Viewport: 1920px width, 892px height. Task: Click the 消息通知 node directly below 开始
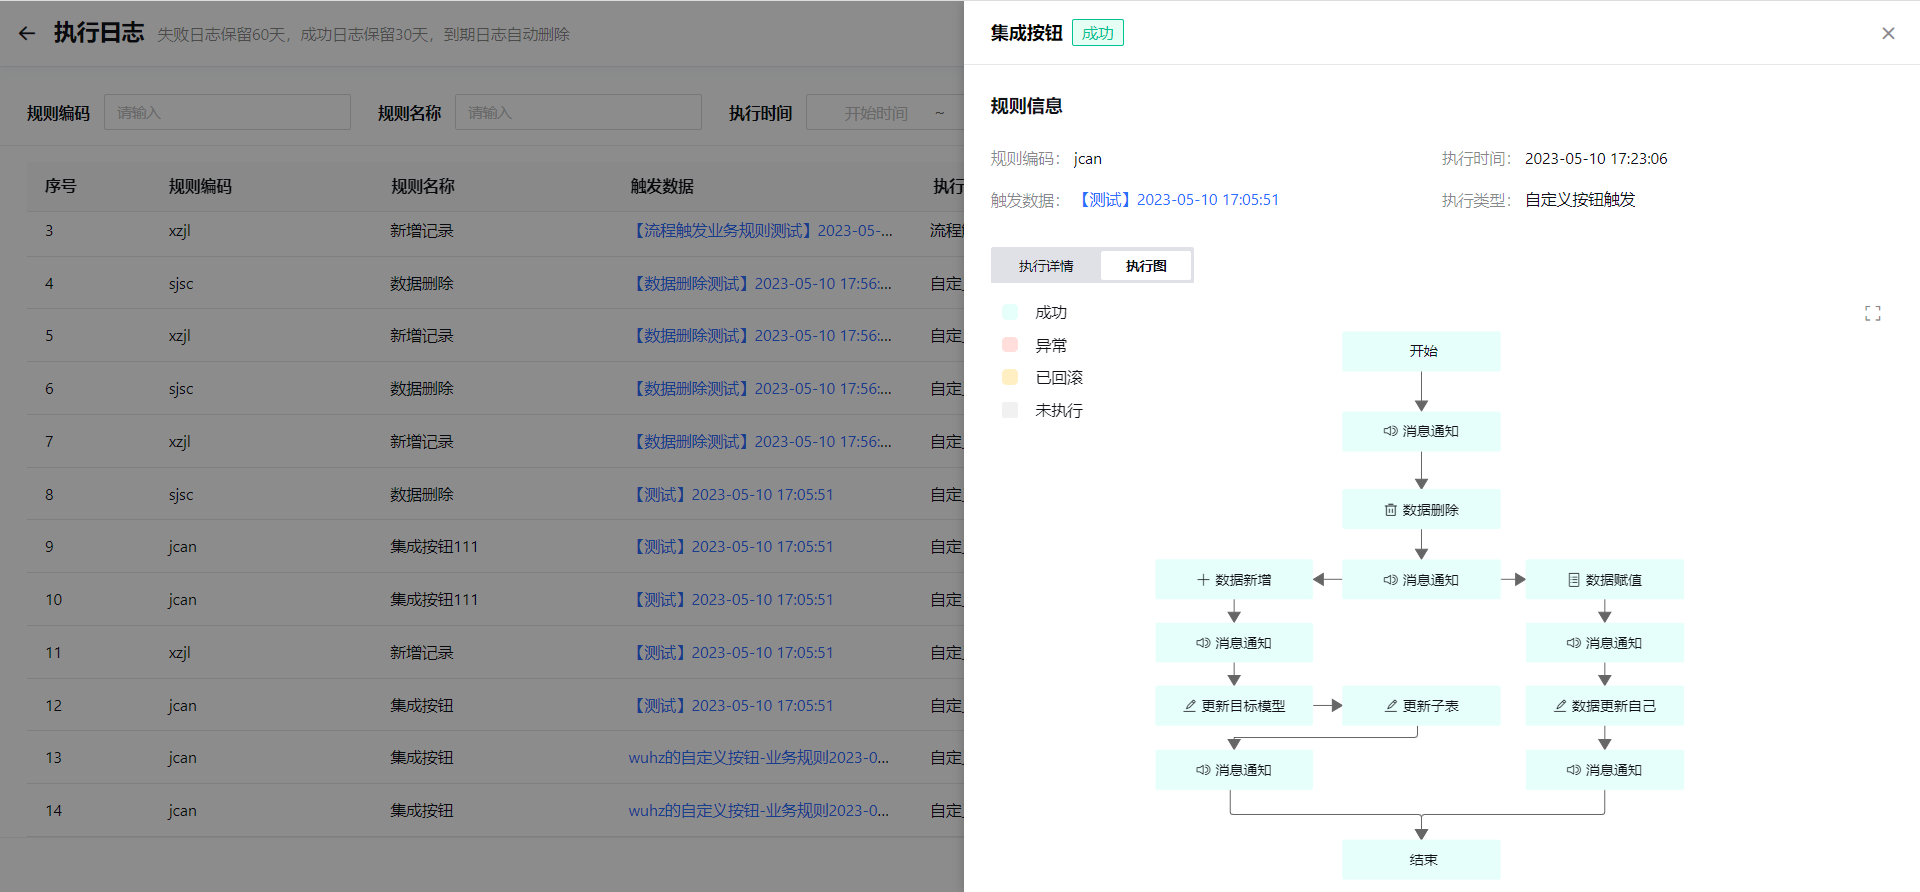(x=1421, y=431)
